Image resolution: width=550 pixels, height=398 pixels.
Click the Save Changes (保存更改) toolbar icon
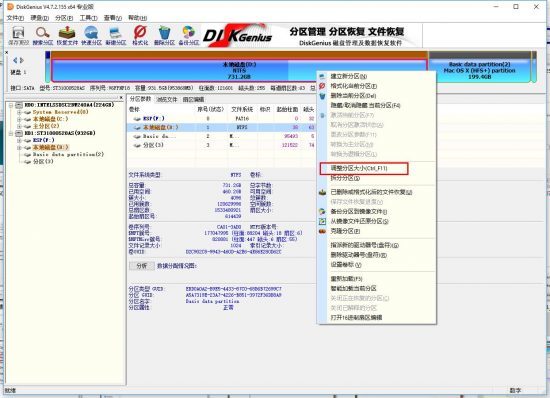point(18,36)
